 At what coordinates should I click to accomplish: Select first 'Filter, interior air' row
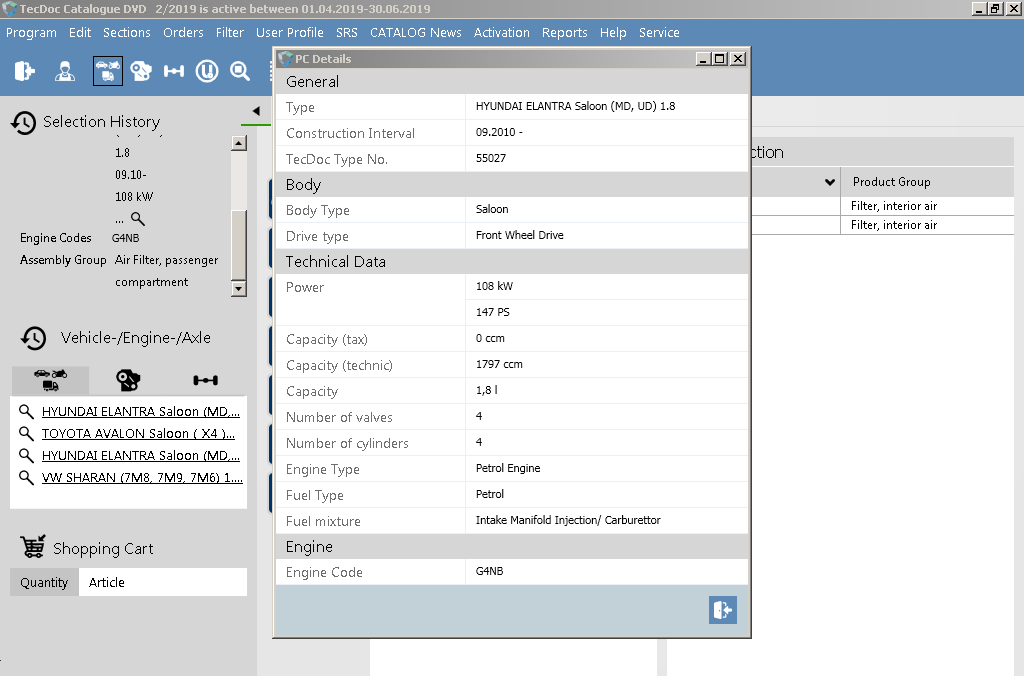coord(894,206)
